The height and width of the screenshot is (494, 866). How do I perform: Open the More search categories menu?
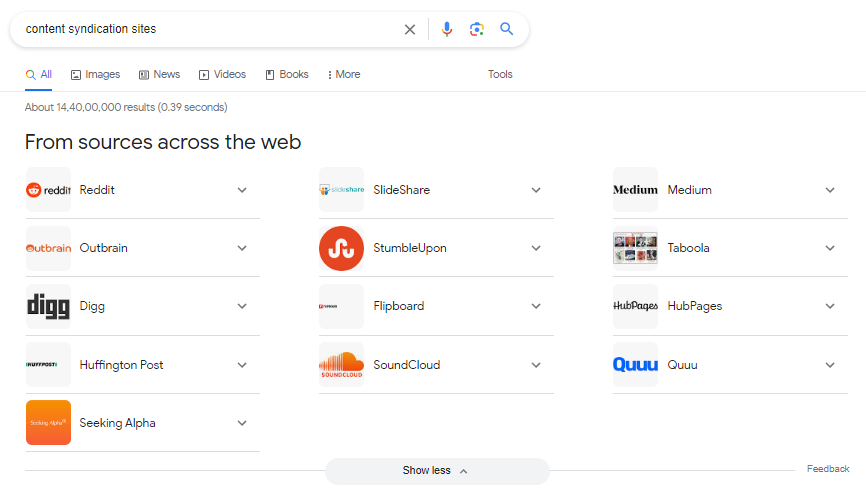tap(344, 75)
